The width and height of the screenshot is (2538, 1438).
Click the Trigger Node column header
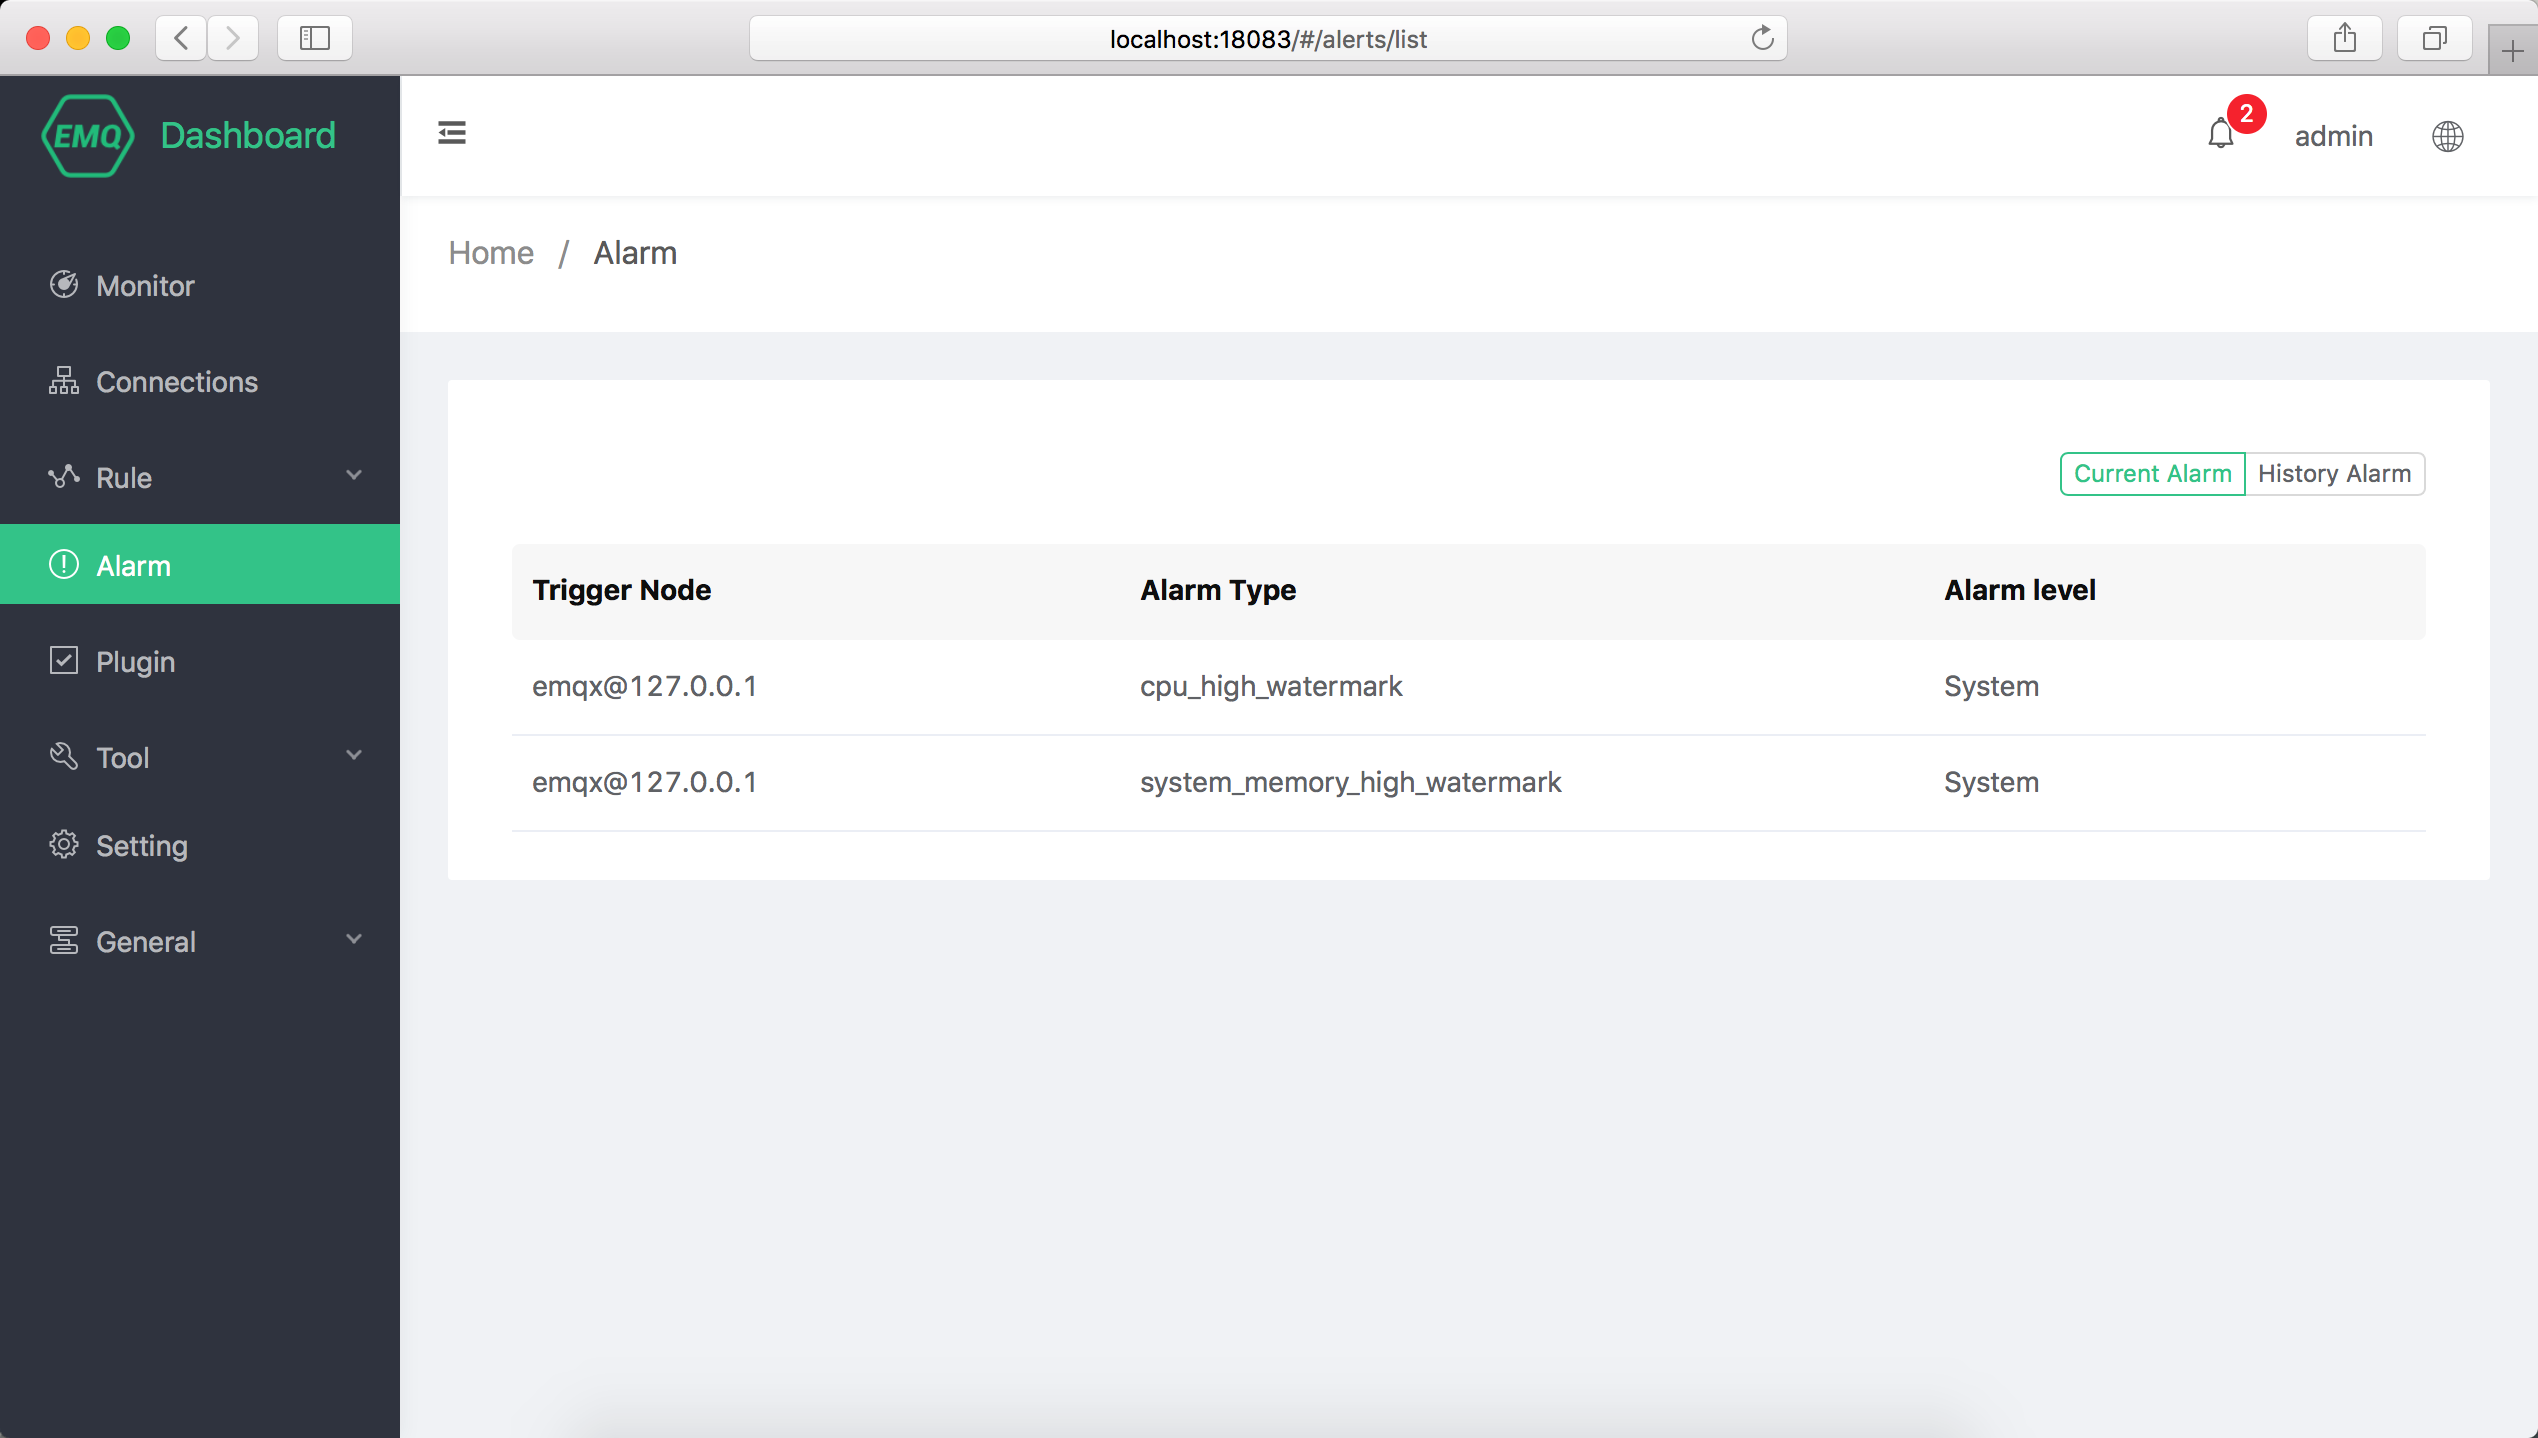(x=621, y=590)
